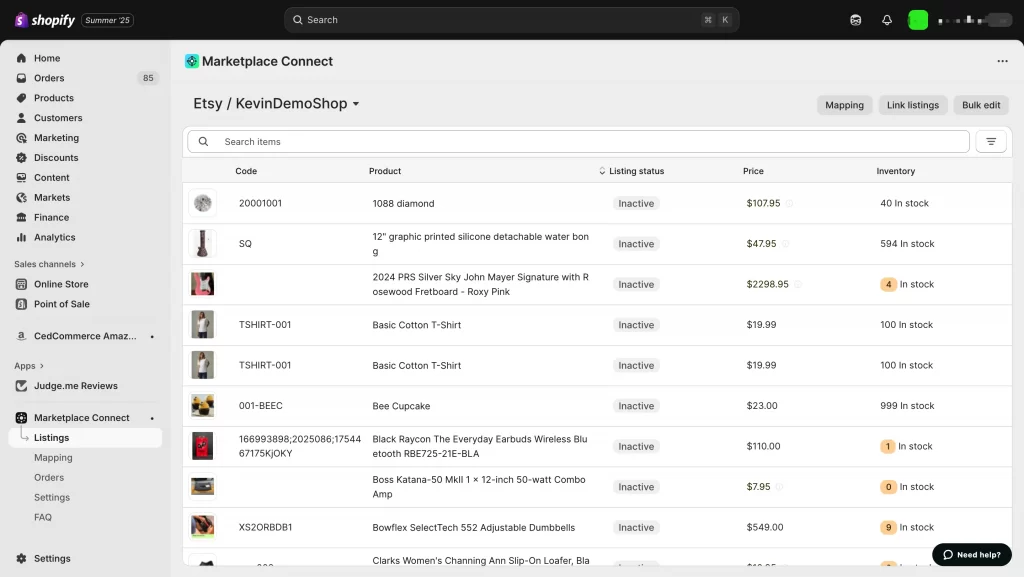The width and height of the screenshot is (1024, 577).
Task: Click the Link listings button
Action: pos(912,105)
